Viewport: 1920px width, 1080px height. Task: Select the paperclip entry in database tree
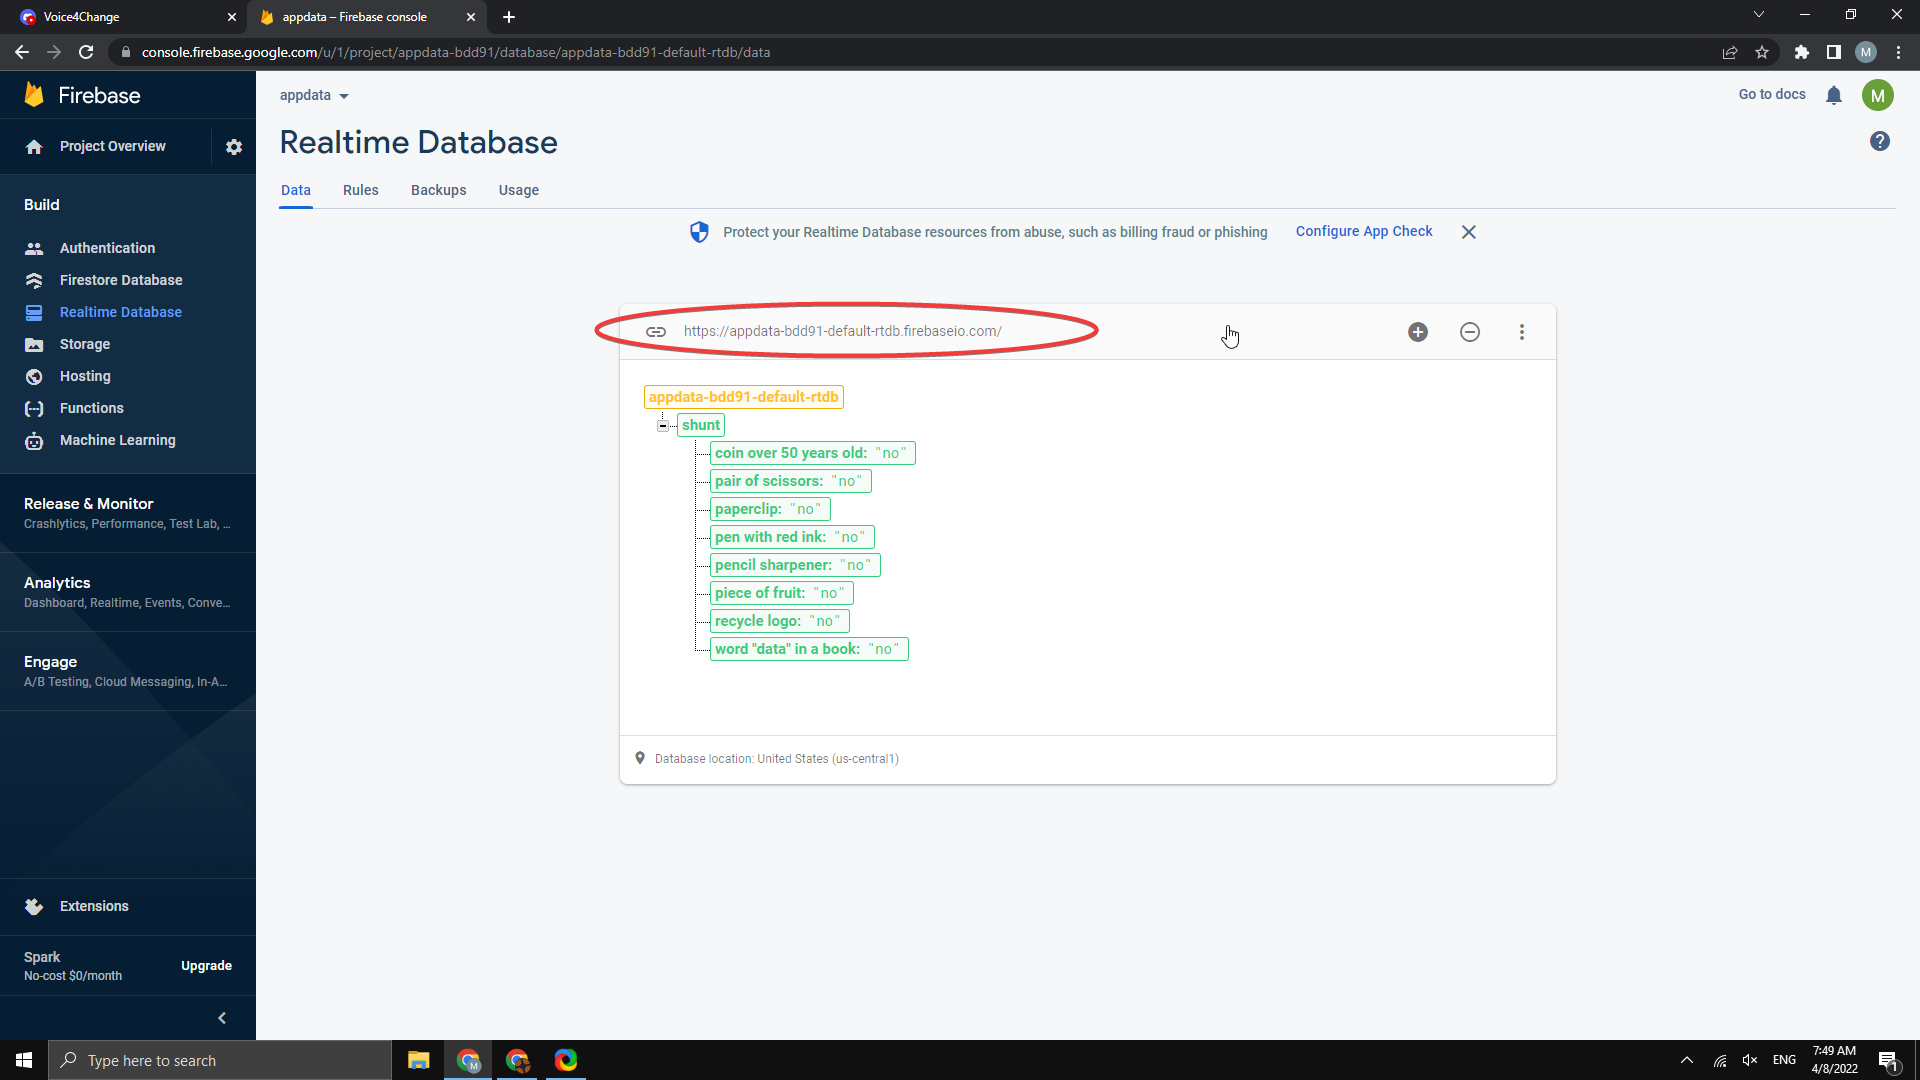click(x=767, y=509)
